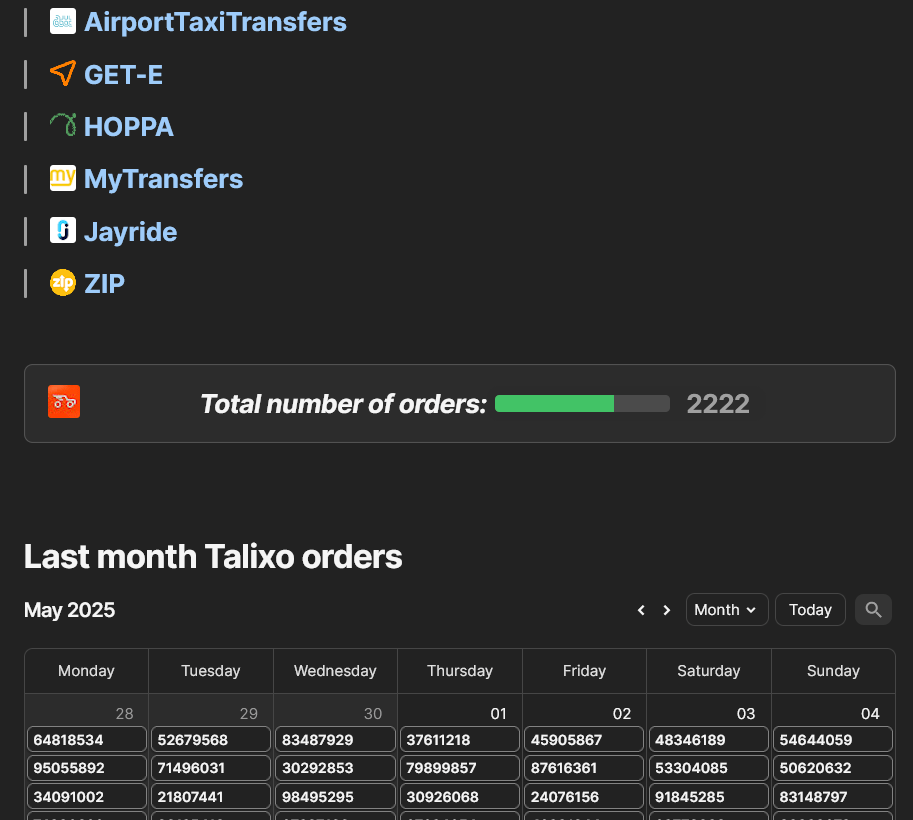Open the Month view dropdown
Screen dimensions: 913x820
click(x=727, y=610)
